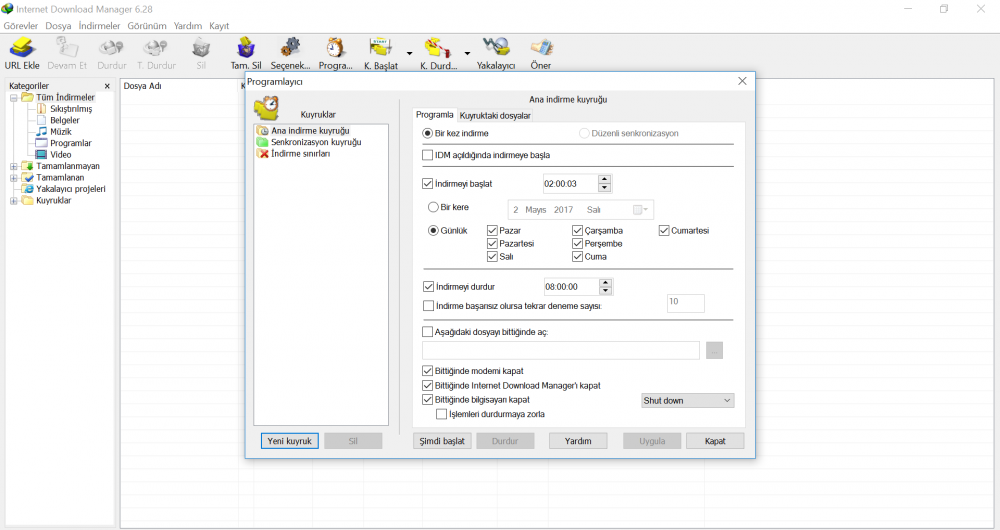Viewport: 1000px width, 530px height.
Task: Click the Yeni kuyruk button
Action: coord(290,441)
